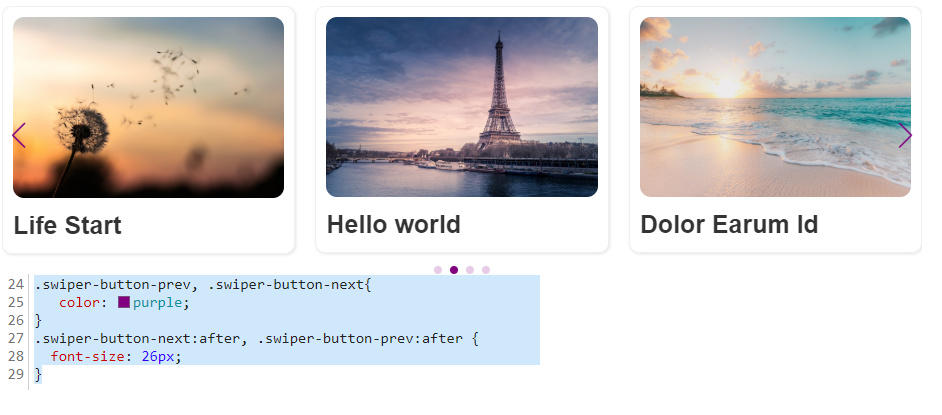Open the dandelion sunset image

pyautogui.click(x=148, y=107)
